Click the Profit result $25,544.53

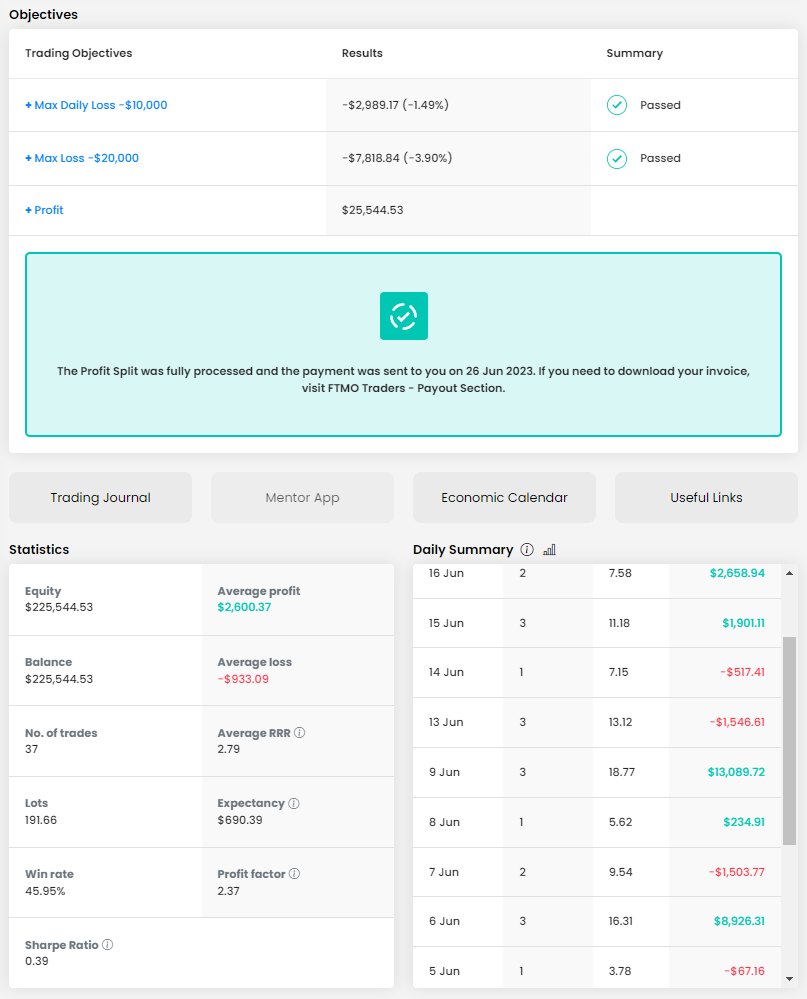coord(373,210)
